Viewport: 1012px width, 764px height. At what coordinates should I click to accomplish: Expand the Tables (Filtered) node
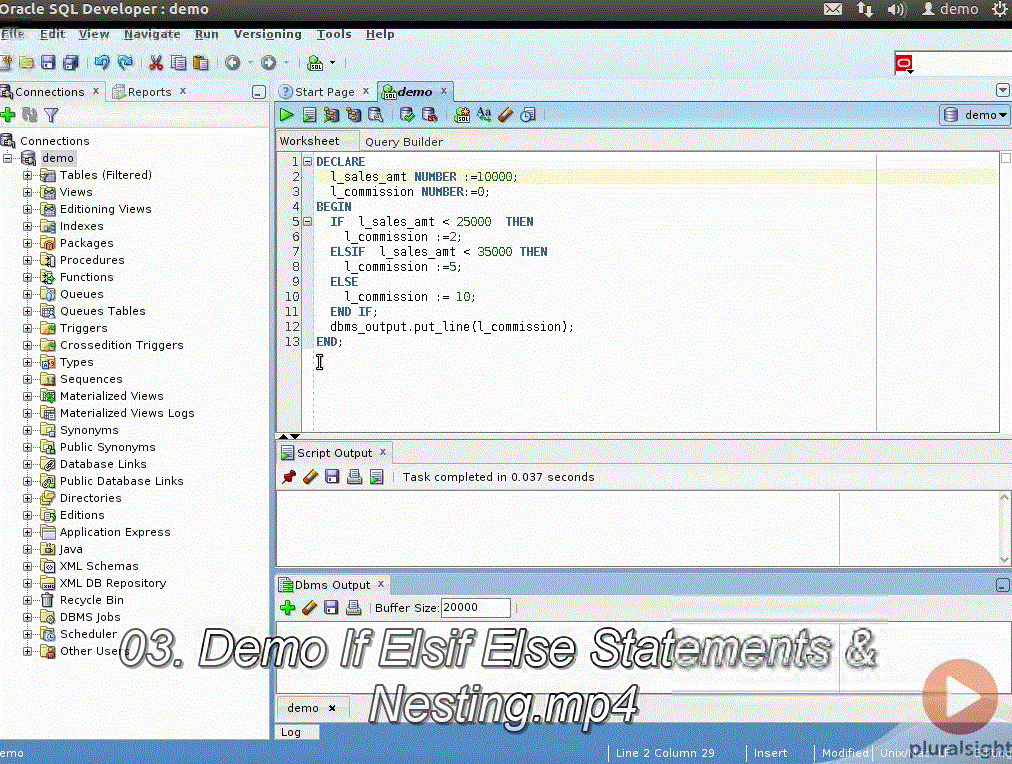[27, 175]
